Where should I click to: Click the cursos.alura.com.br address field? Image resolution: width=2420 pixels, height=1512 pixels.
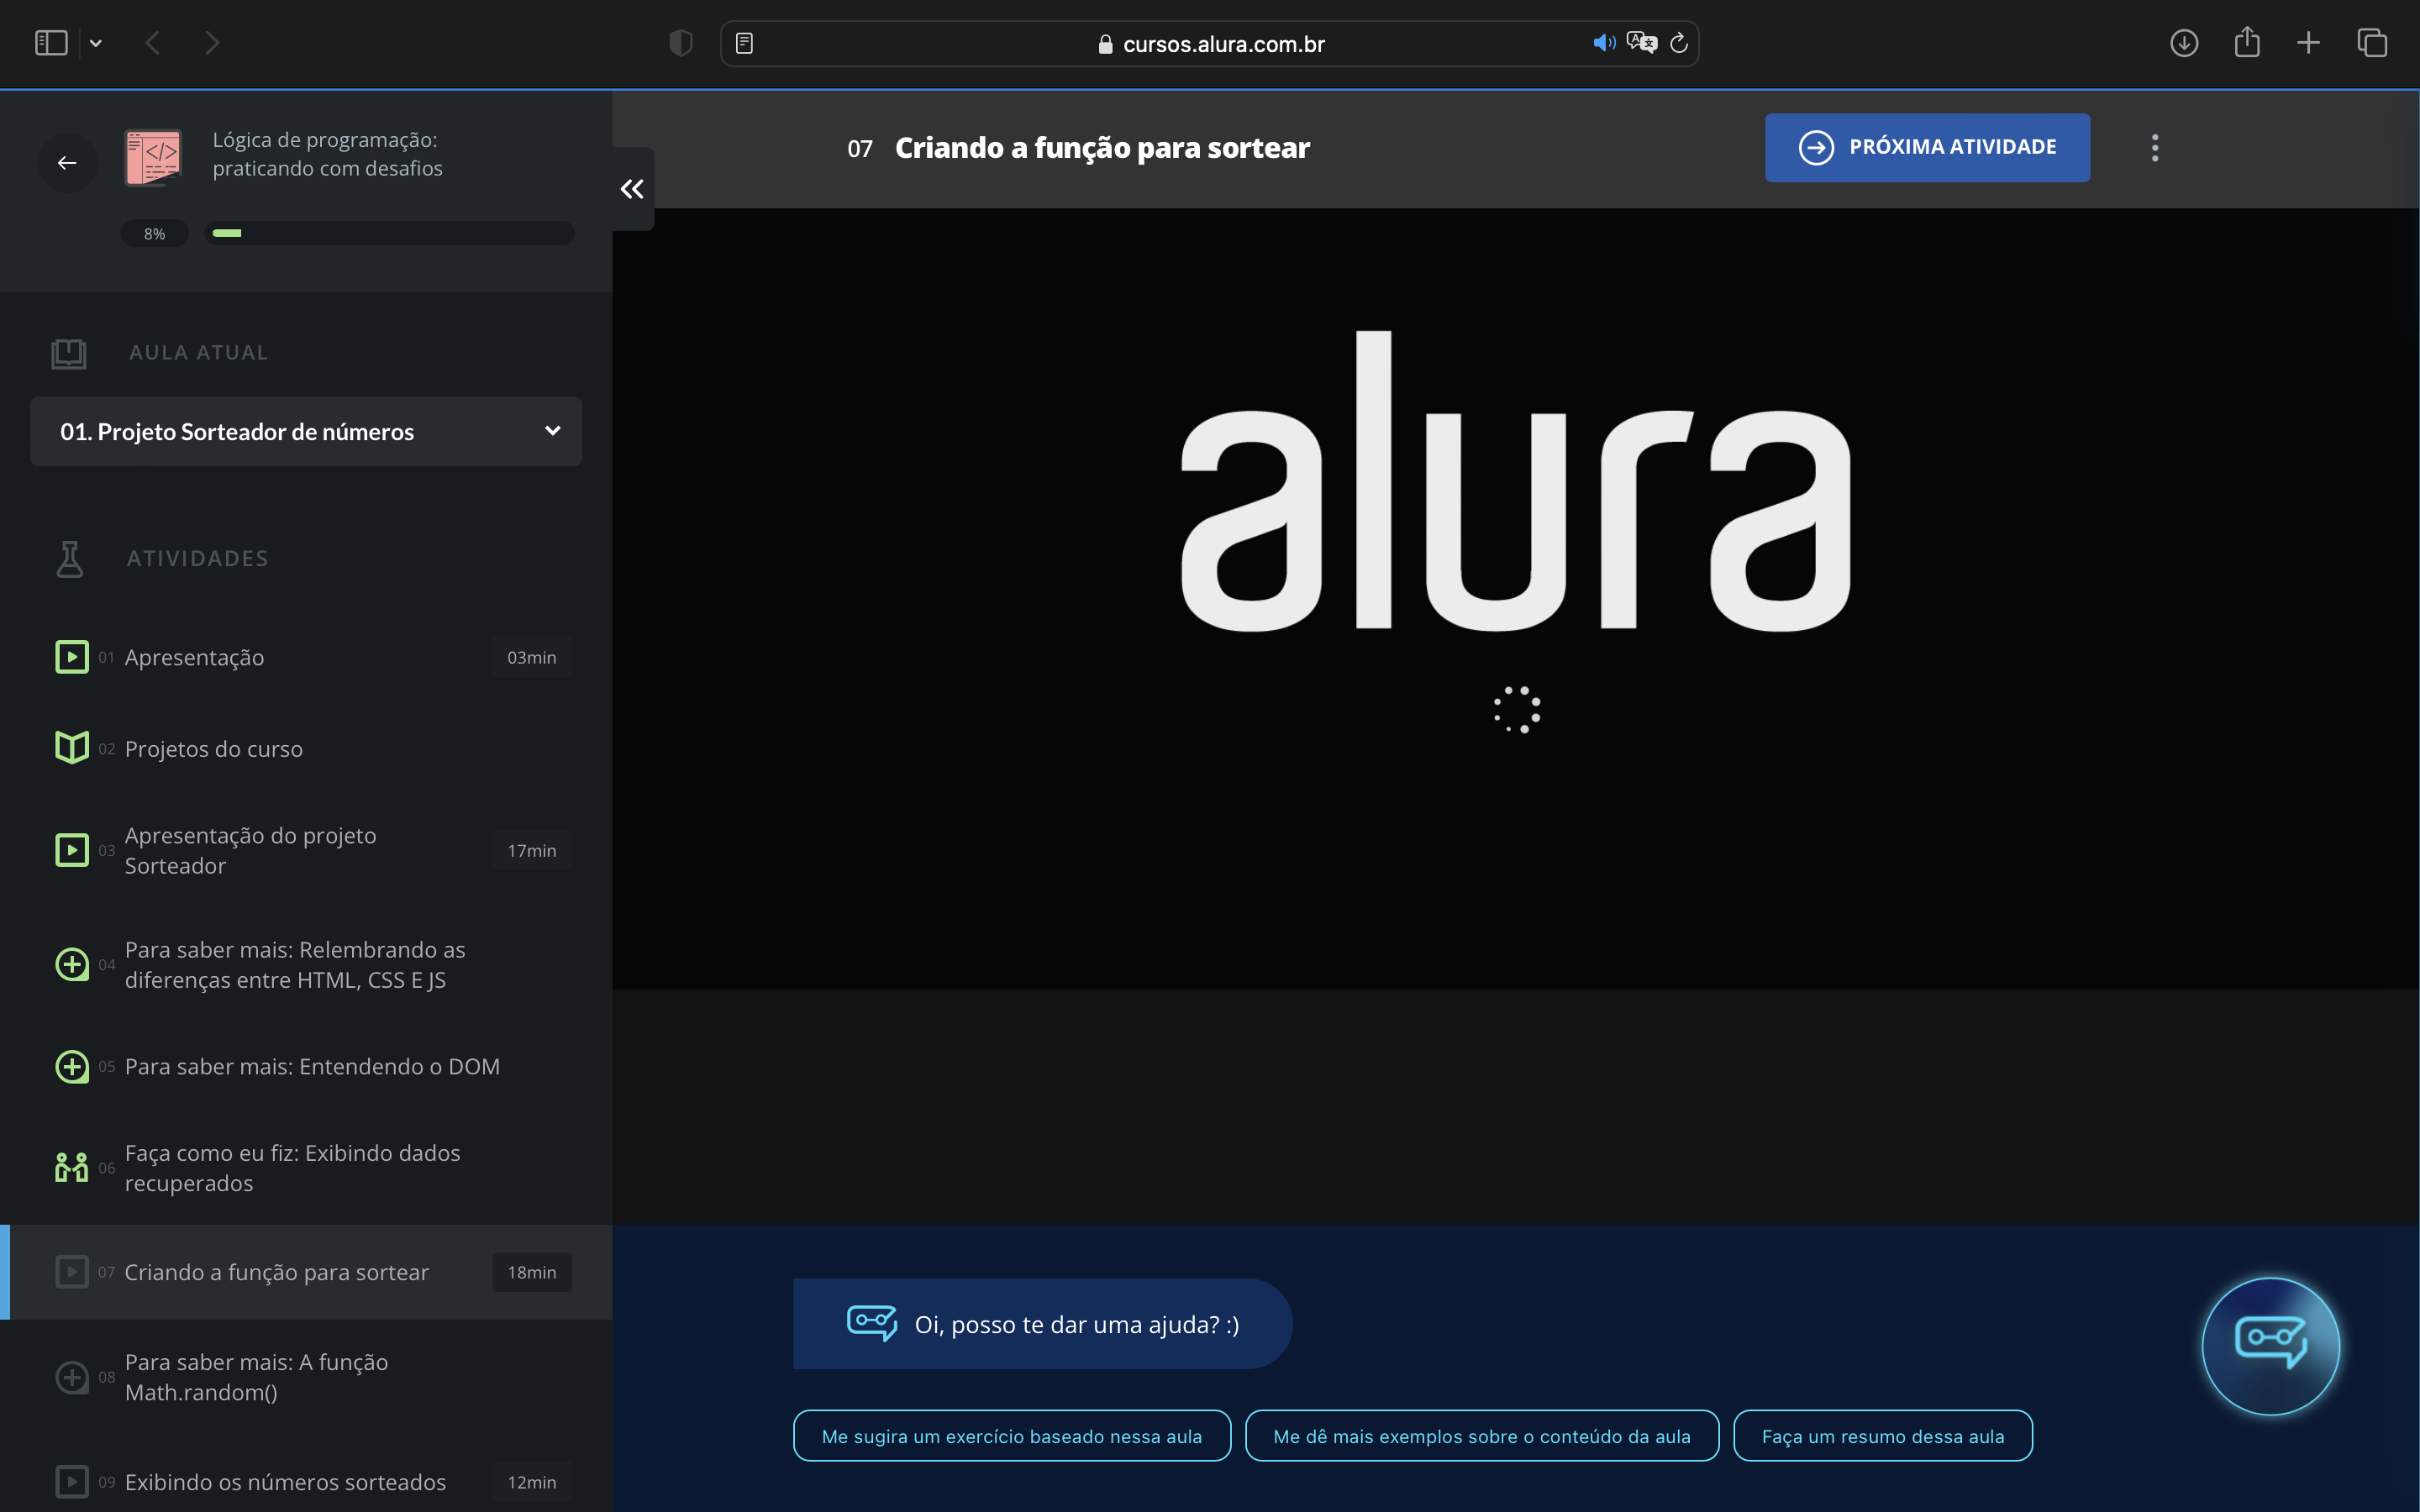1210,44
